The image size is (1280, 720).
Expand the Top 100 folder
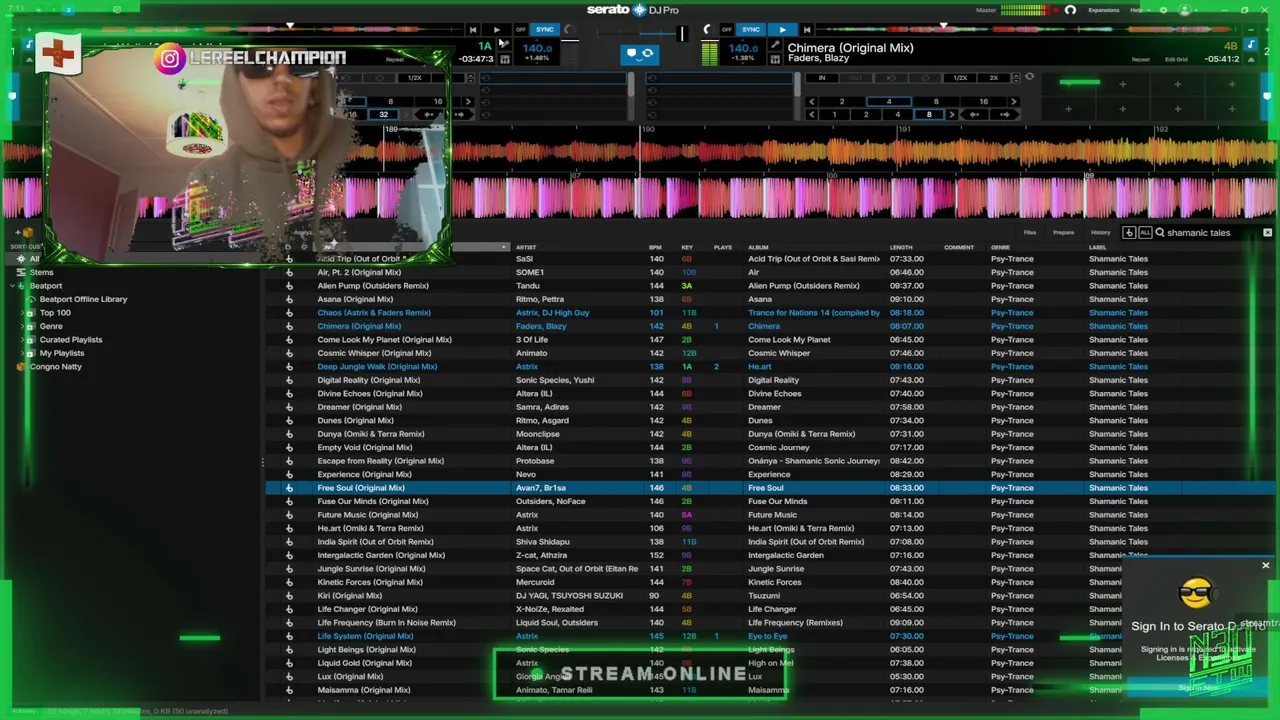22,313
